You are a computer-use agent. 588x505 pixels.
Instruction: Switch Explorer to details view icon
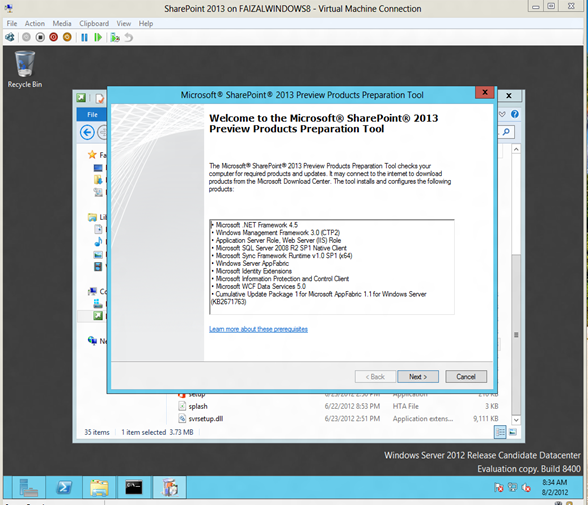click(501, 432)
